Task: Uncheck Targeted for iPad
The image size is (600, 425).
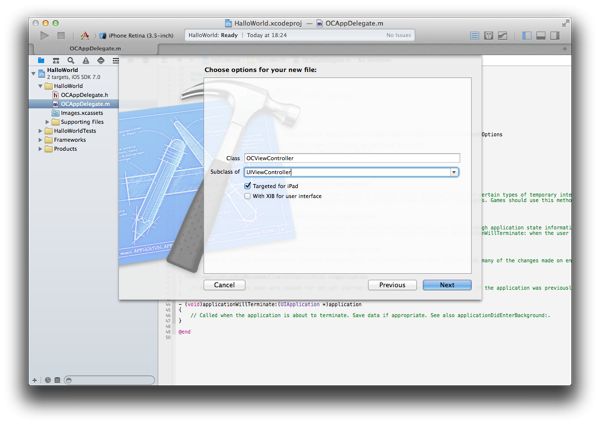Action: point(248,186)
